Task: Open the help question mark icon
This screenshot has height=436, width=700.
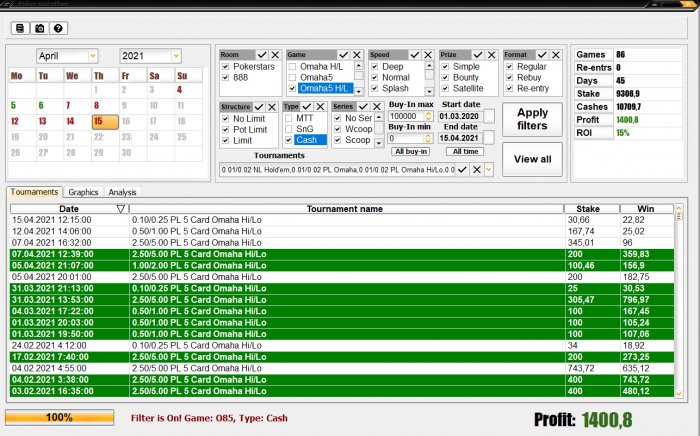Action: [58, 29]
